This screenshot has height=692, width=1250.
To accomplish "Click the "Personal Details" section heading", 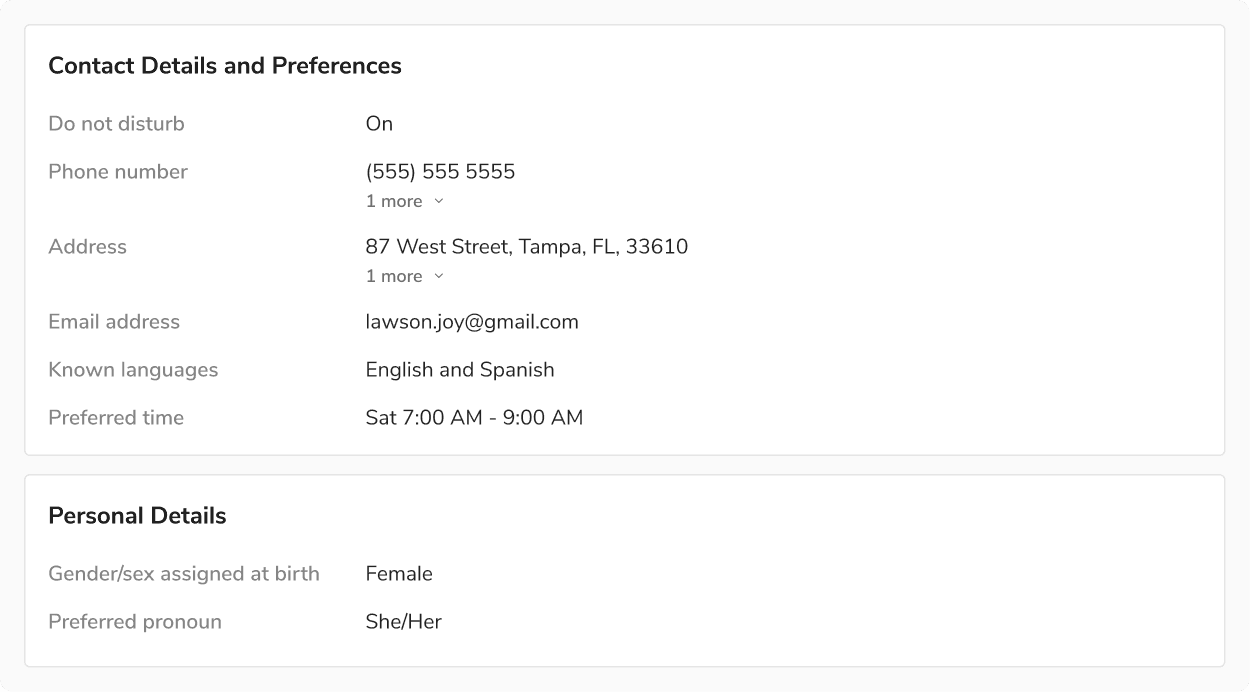I will pyautogui.click(x=137, y=516).
